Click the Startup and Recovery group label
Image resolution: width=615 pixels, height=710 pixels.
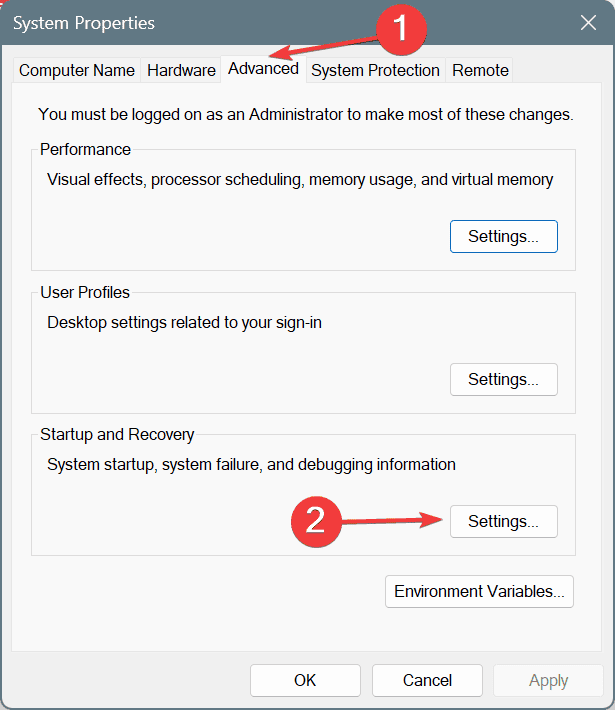click(117, 435)
